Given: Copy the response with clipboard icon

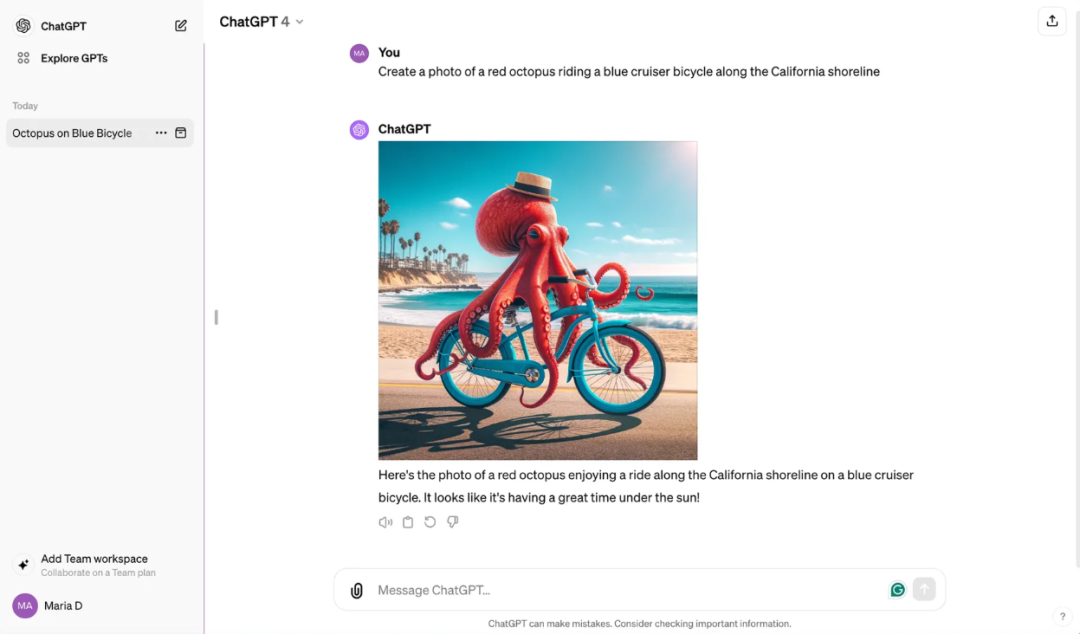Looking at the screenshot, I should pyautogui.click(x=408, y=522).
